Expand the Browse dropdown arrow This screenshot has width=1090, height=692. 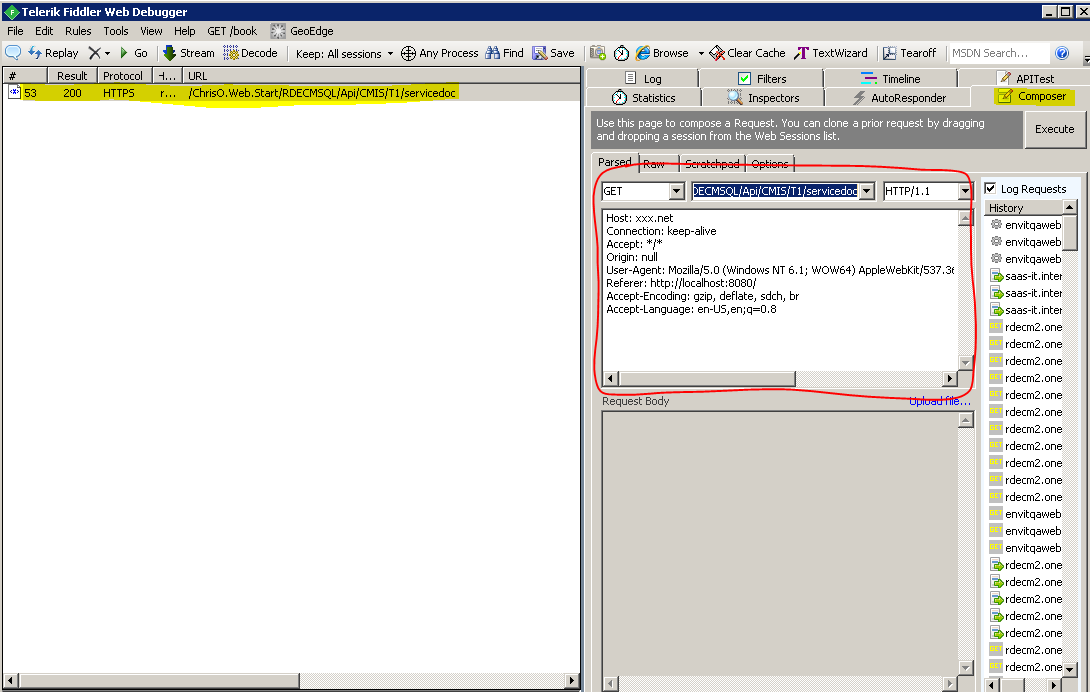[701, 54]
